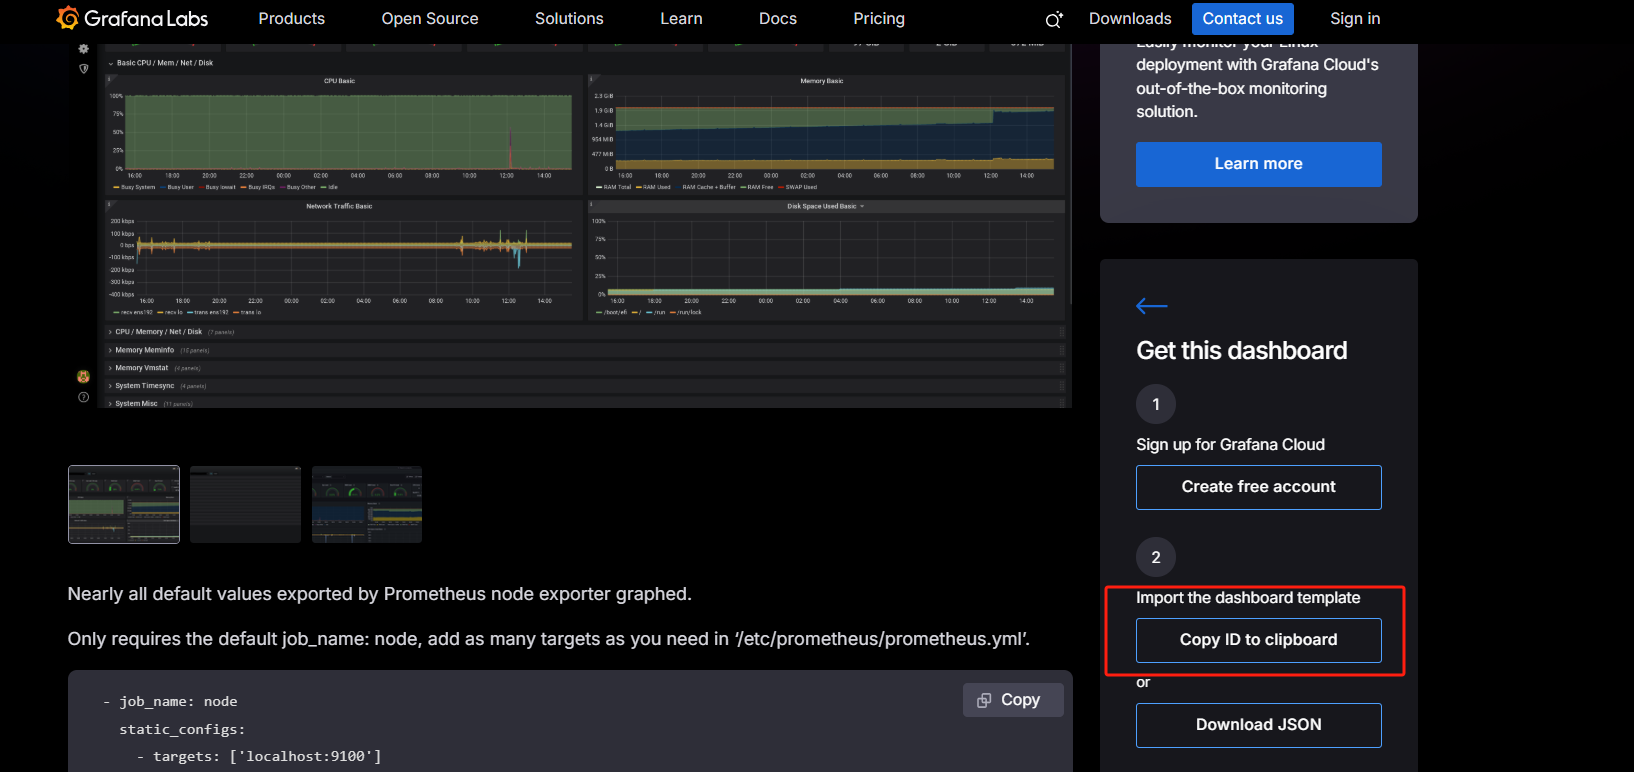Open the Disk Space Used Basic panel dropdown
The image size is (1634, 772).
coord(862,206)
